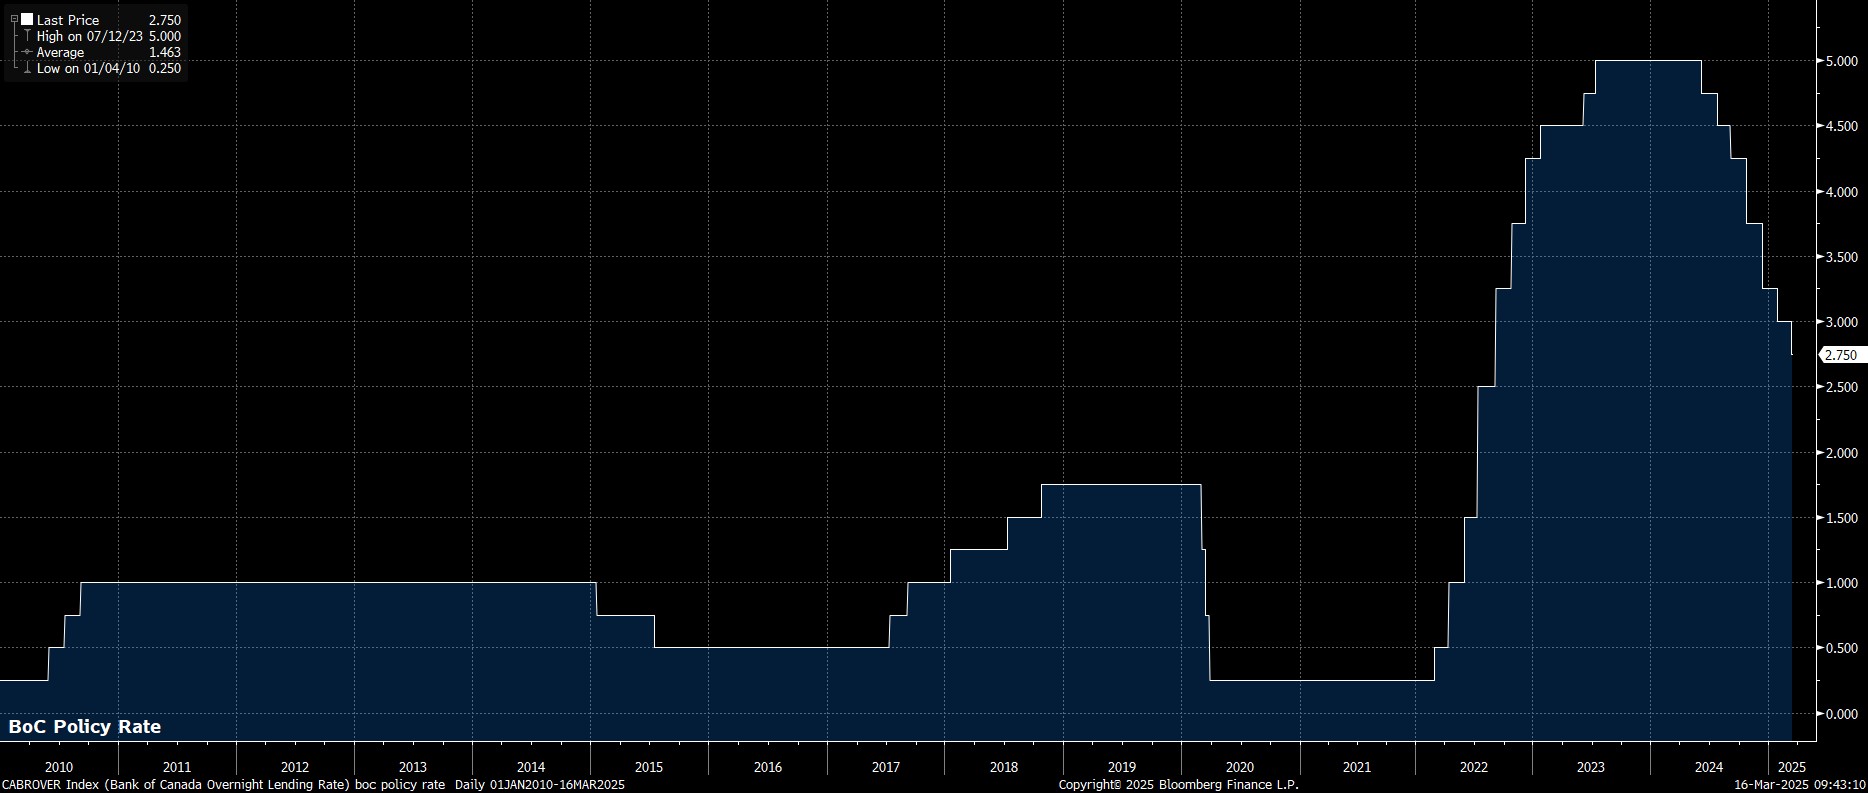The height and width of the screenshot is (793, 1868).
Task: Click the 2019 x-axis year label
Action: click(1122, 767)
